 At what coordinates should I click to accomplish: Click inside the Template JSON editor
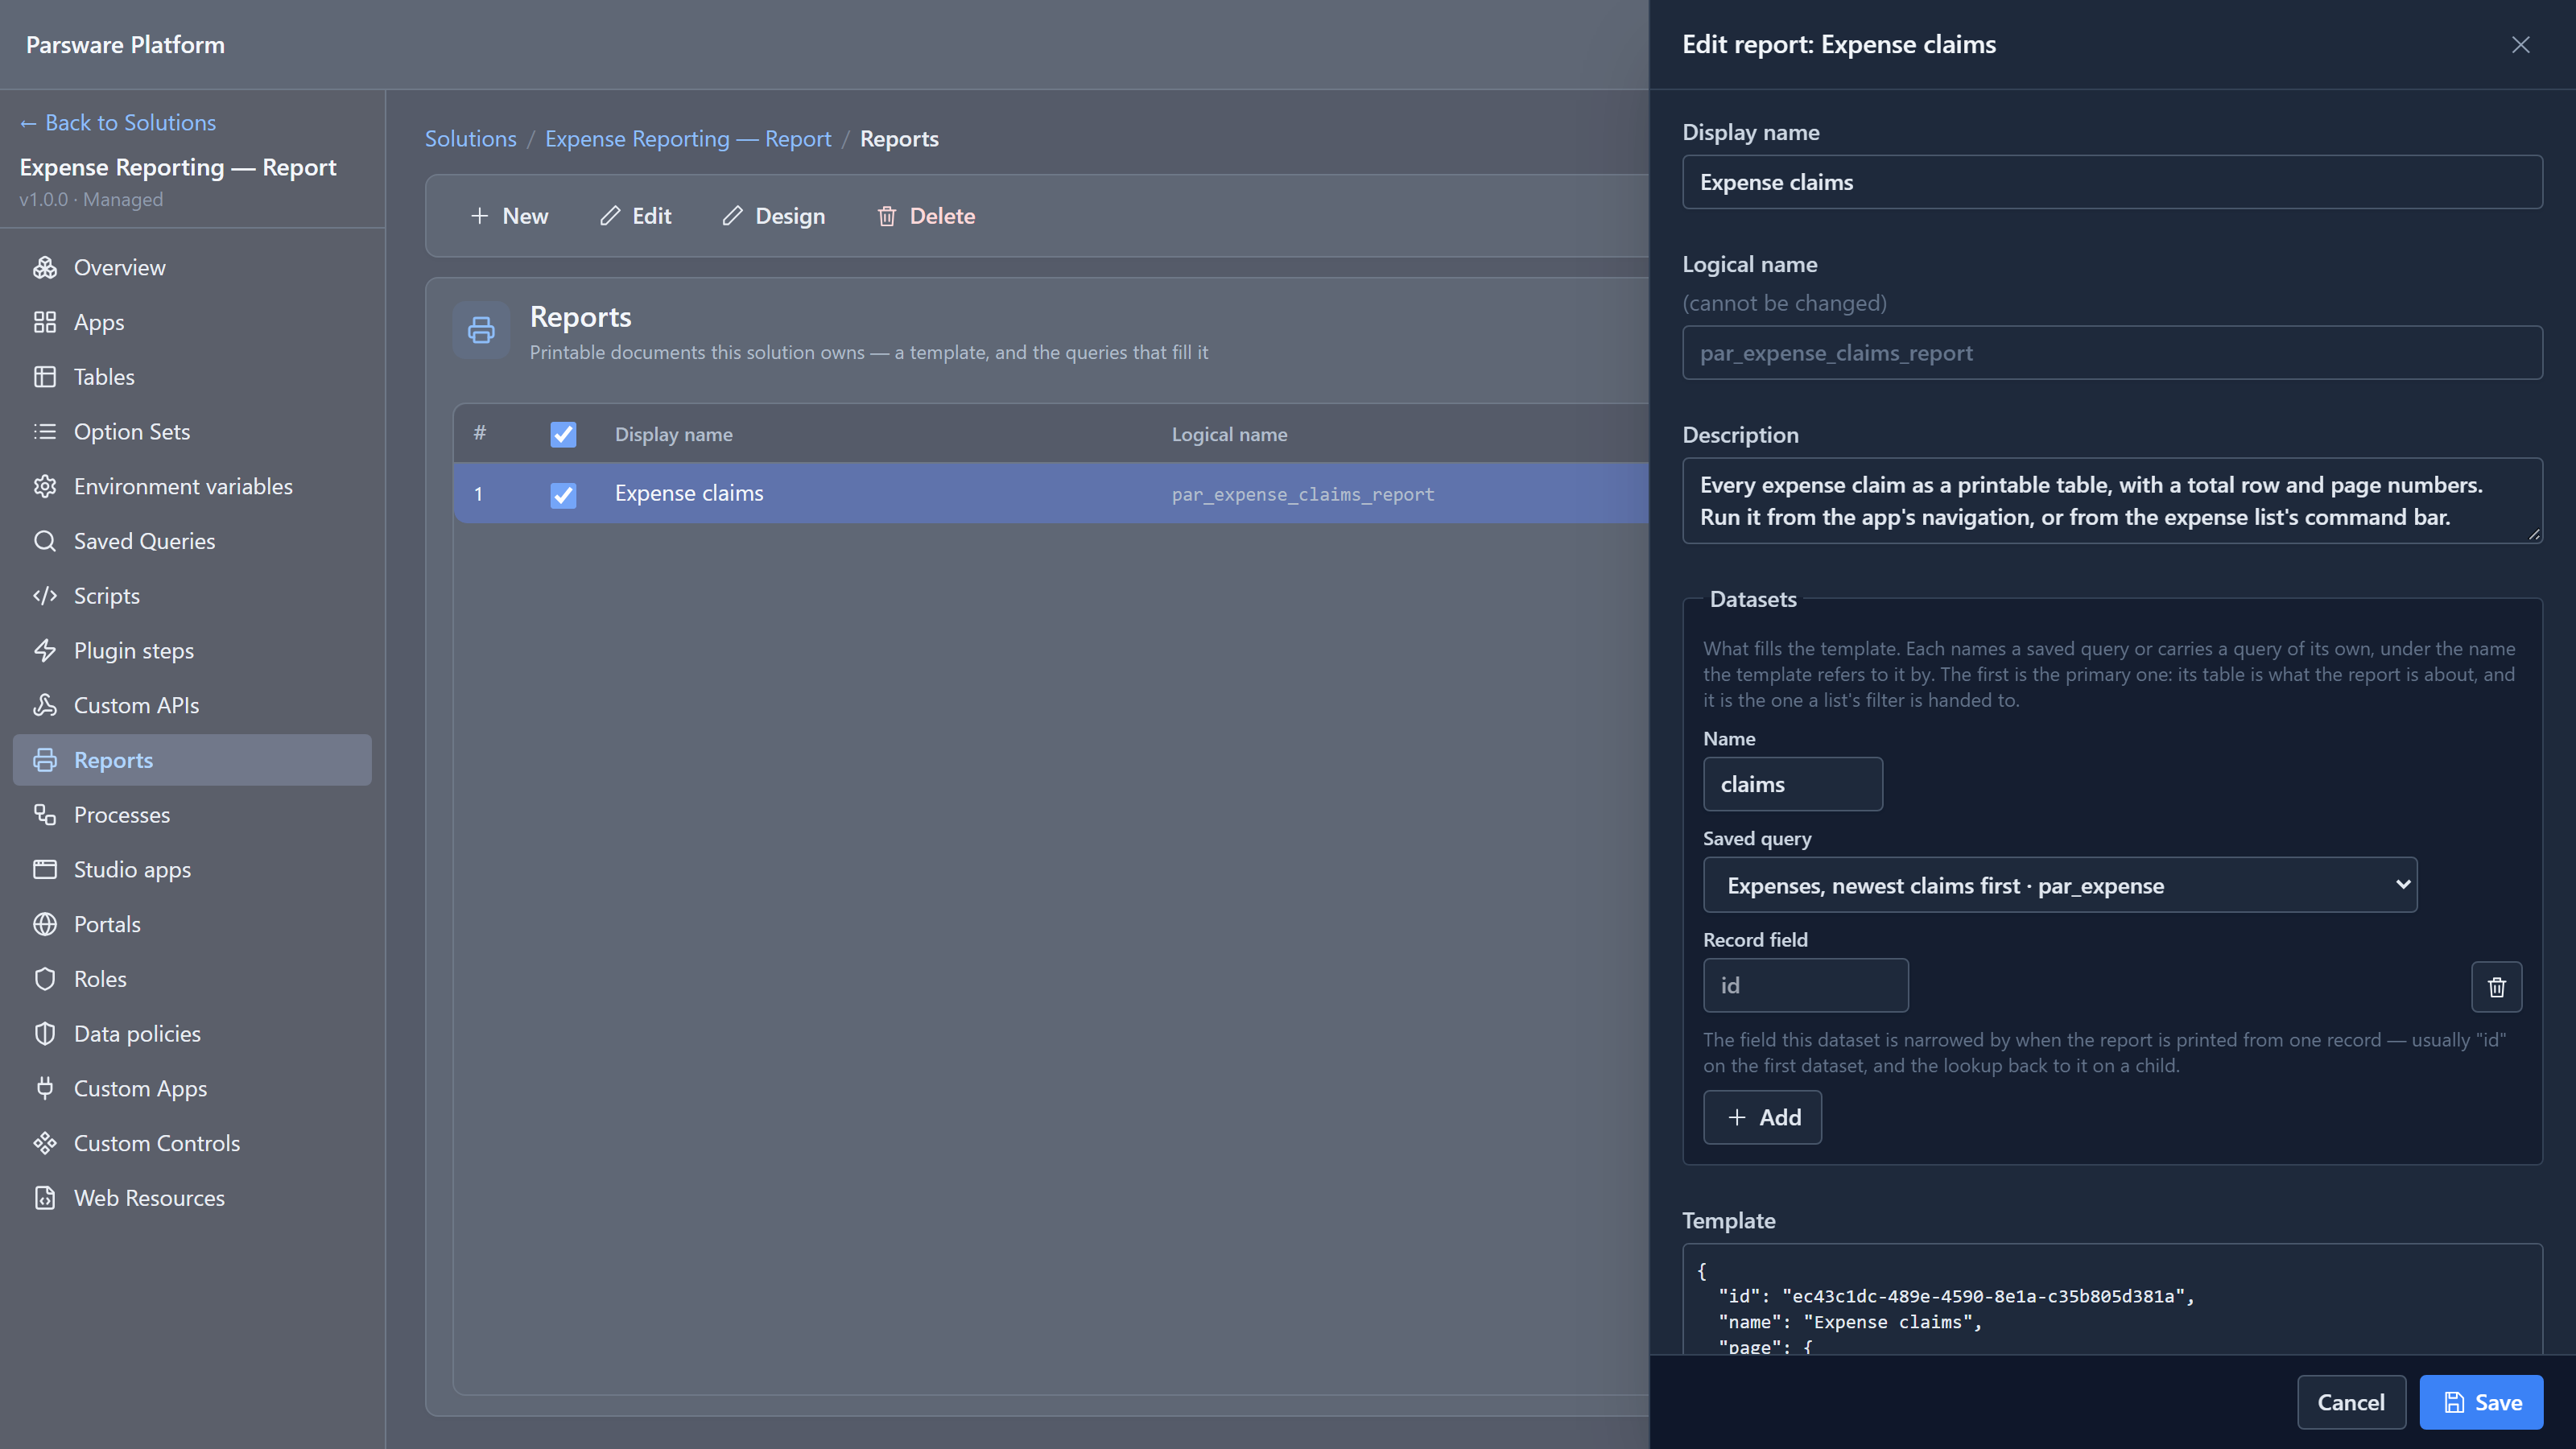(x=2112, y=1300)
